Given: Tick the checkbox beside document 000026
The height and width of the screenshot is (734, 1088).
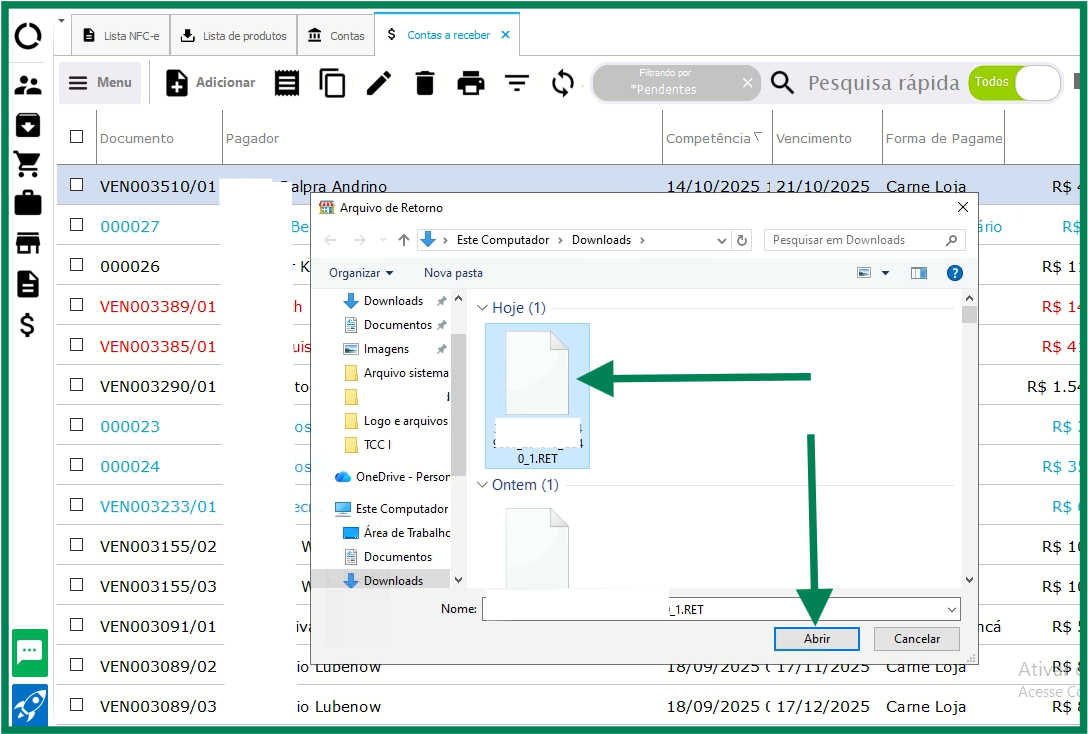Looking at the screenshot, I should coord(77,265).
